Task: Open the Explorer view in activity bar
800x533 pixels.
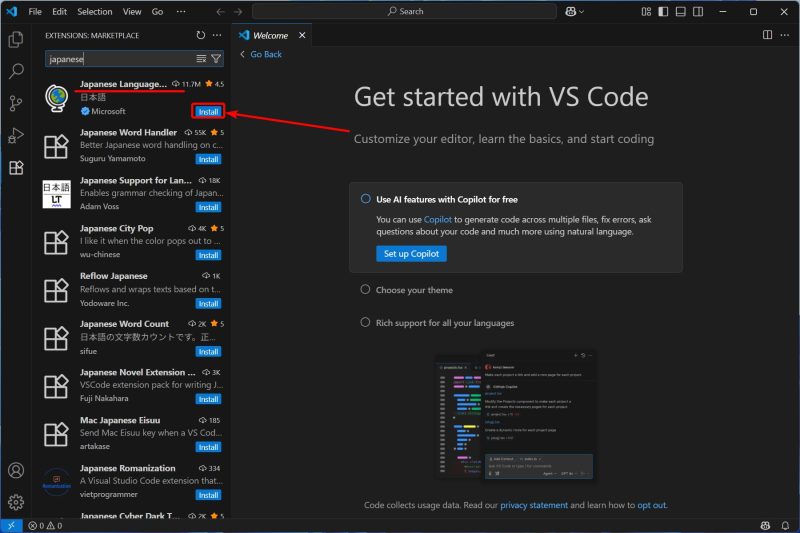Action: tap(16, 40)
